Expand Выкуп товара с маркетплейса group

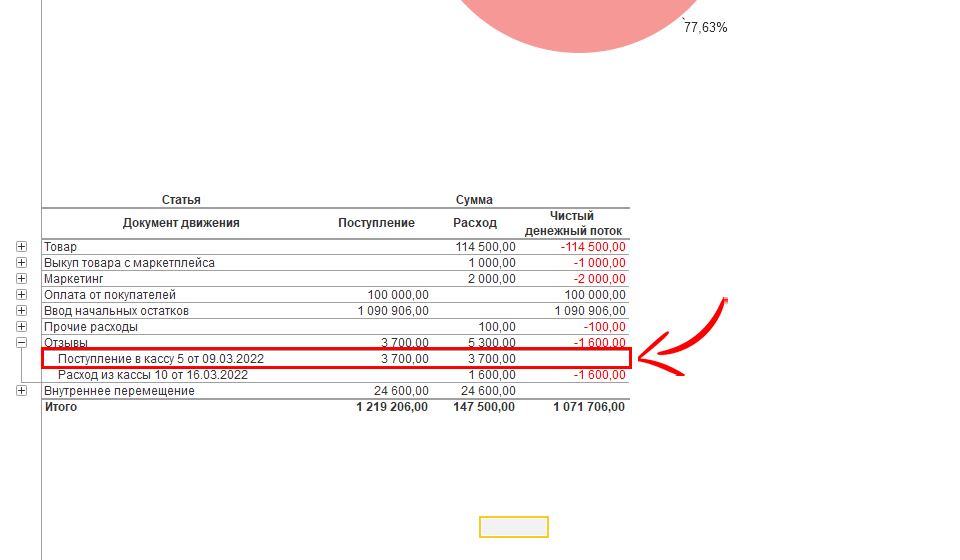click(22, 263)
